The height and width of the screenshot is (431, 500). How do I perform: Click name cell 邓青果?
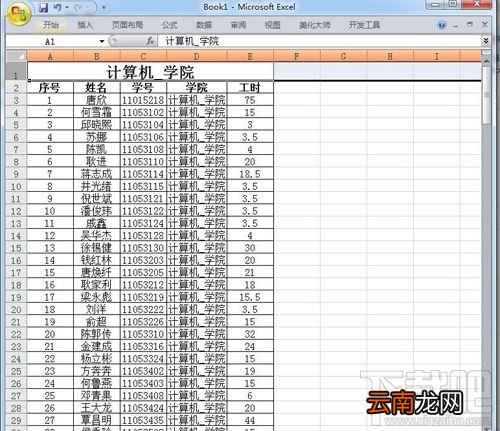click(x=97, y=396)
